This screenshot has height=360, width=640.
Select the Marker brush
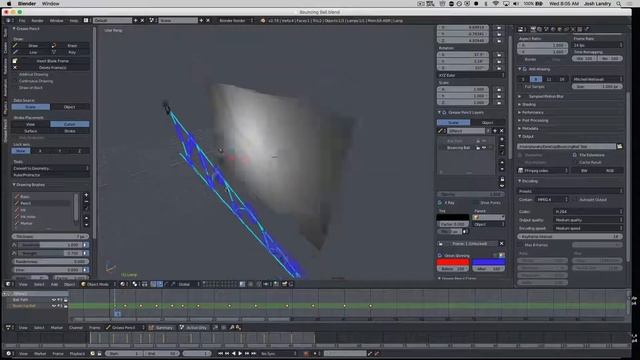(43, 223)
